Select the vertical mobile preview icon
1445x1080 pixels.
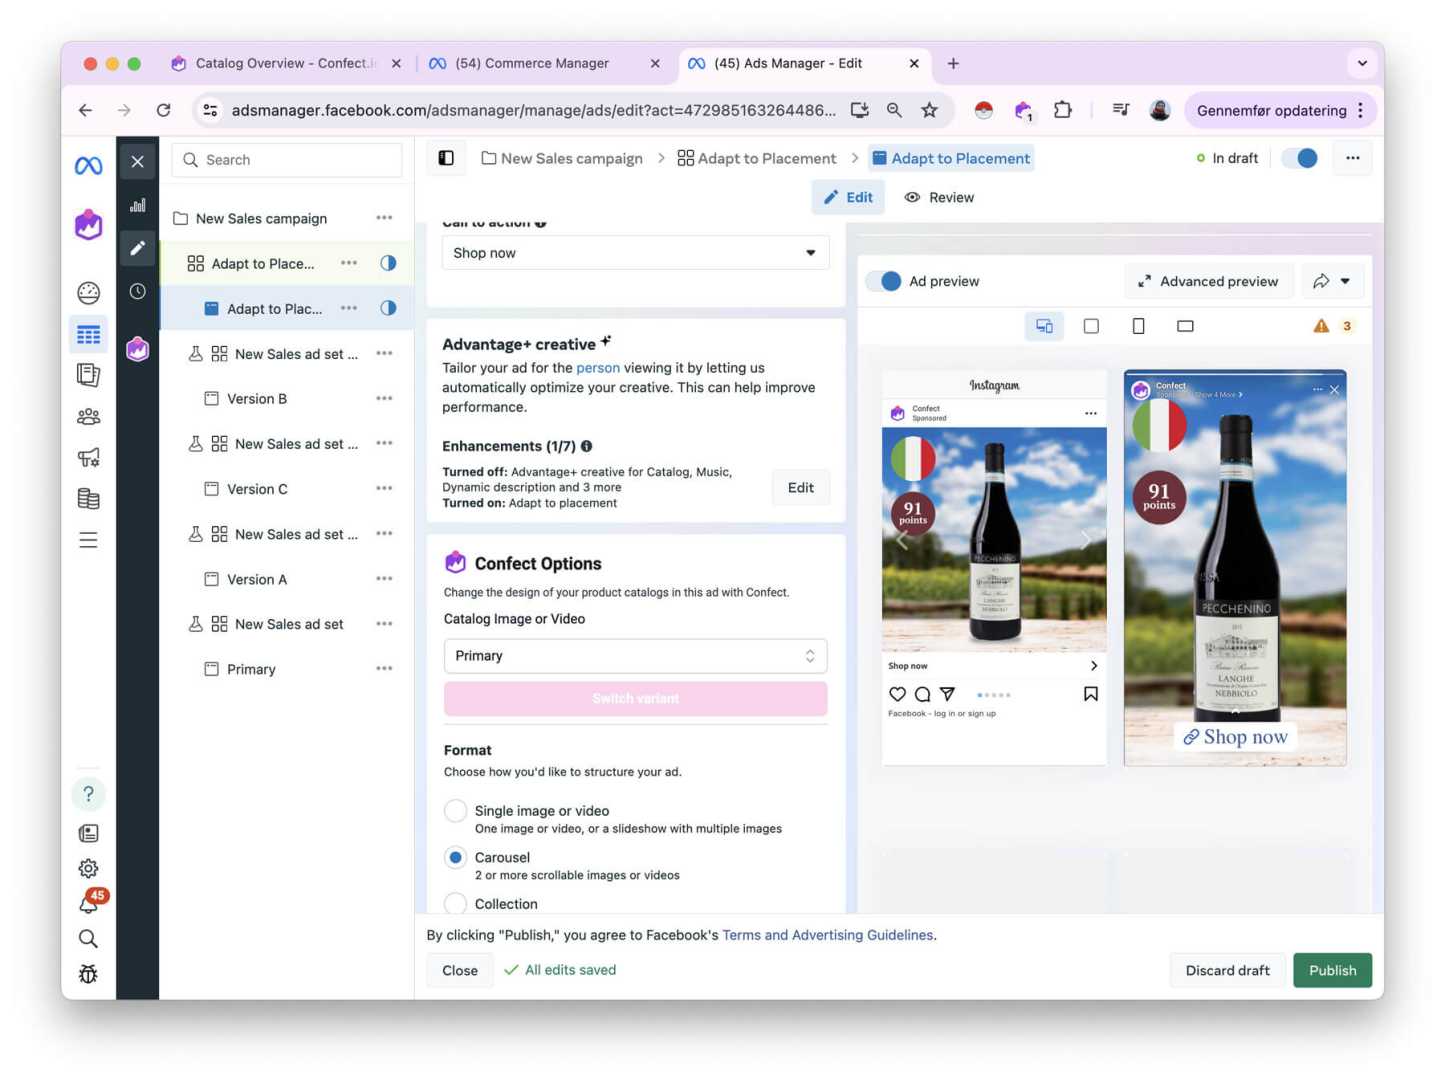[x=1138, y=326]
